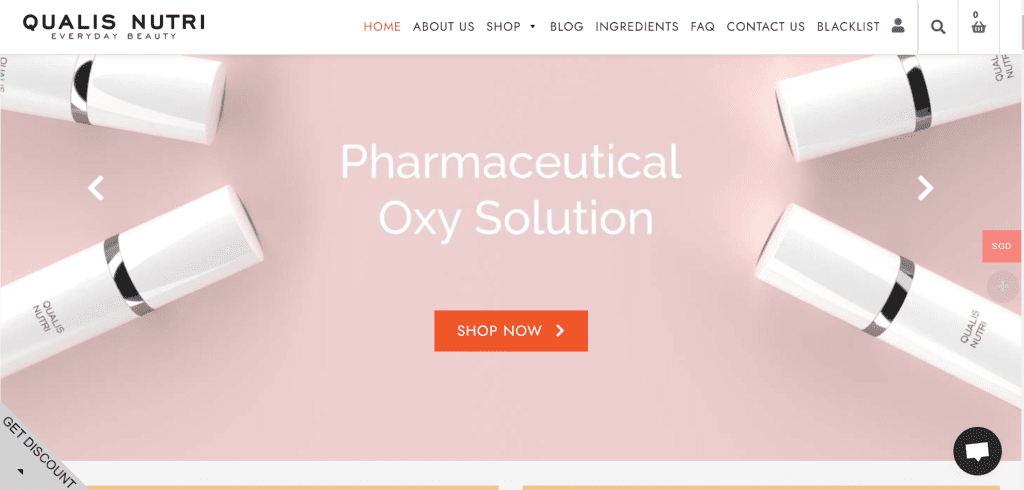1024x490 pixels.
Task: Expand the Get Discount corner tab
Action: click(x=37, y=451)
